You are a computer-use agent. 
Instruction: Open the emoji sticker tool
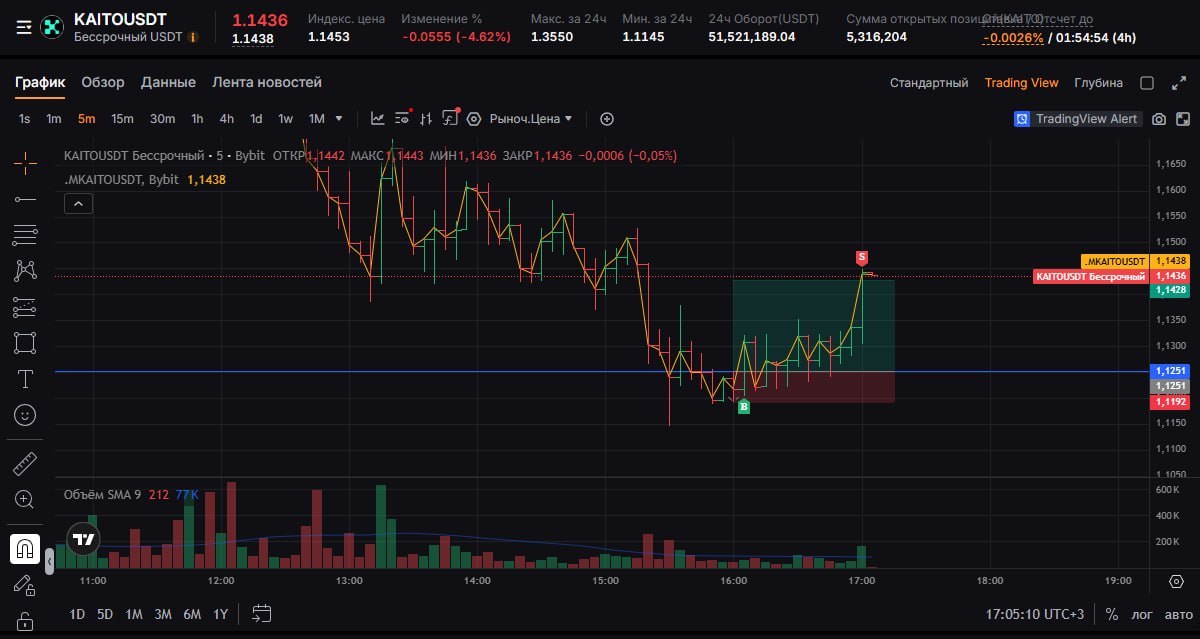[x=25, y=414]
